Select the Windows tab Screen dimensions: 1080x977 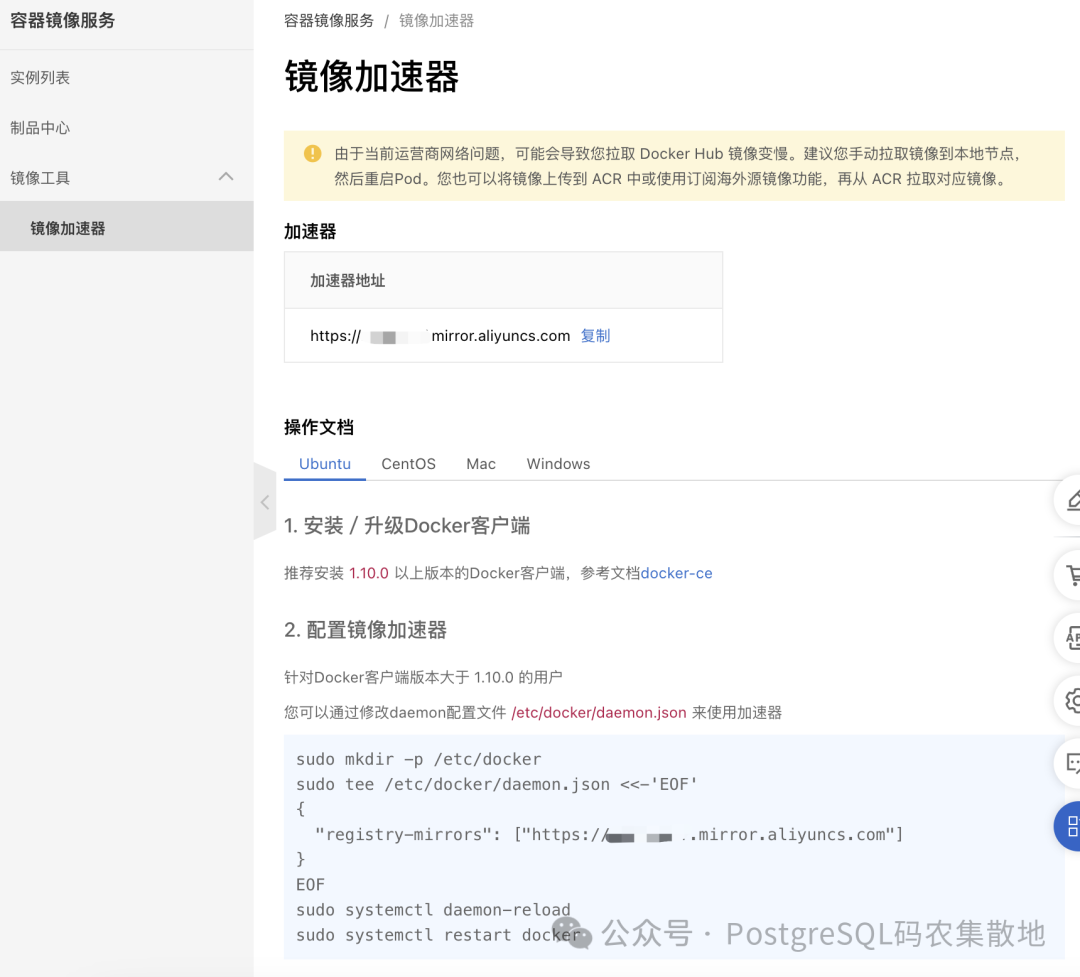click(x=558, y=464)
